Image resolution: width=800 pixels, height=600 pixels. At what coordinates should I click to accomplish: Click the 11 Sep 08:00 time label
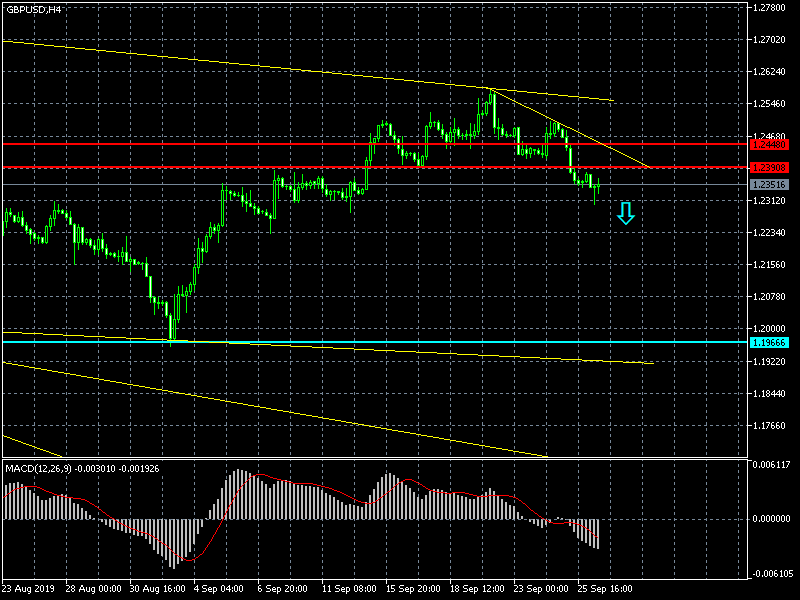click(349, 589)
